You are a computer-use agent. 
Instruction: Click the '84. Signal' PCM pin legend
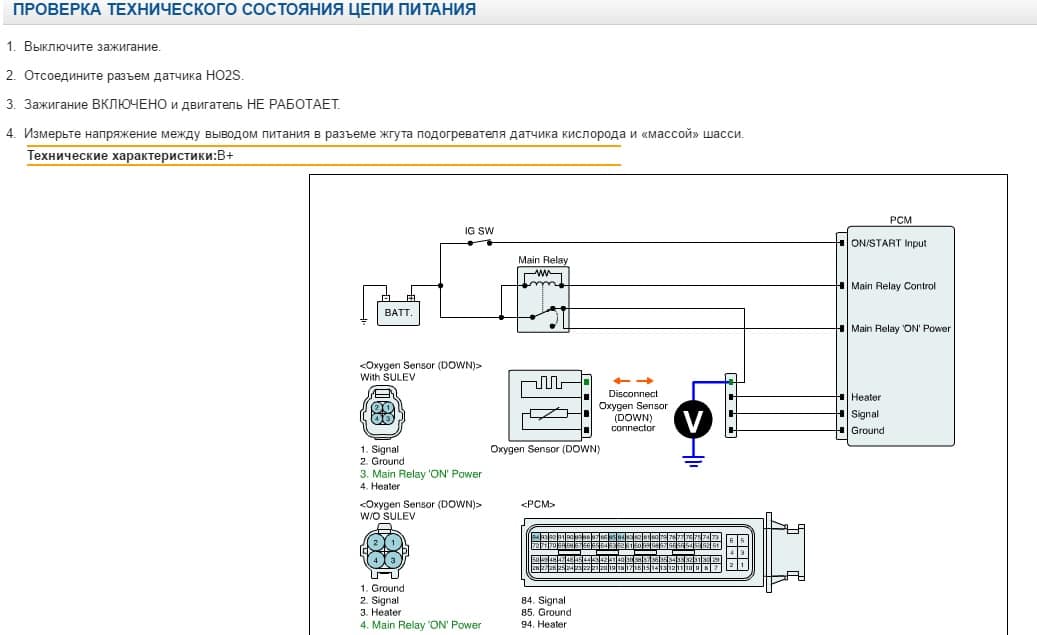click(543, 600)
